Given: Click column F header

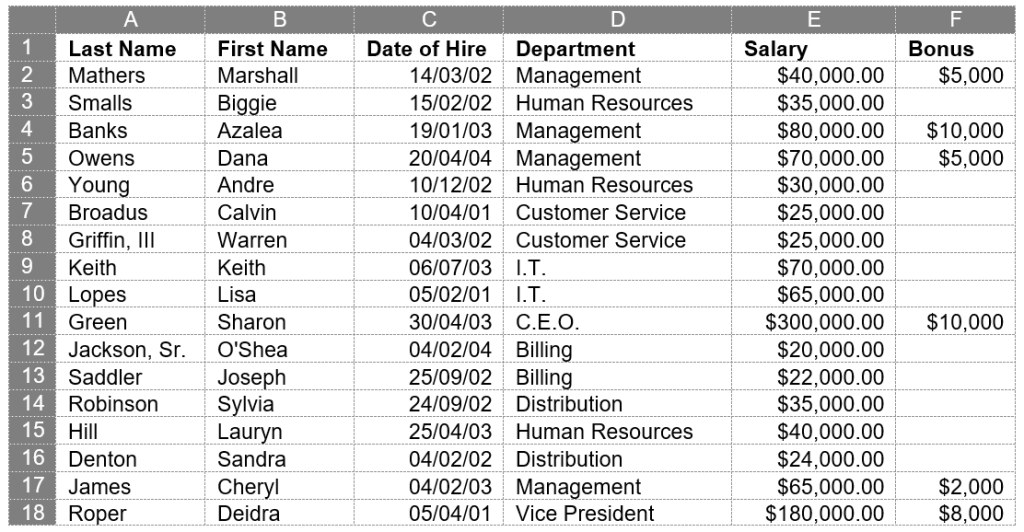Looking at the screenshot, I should tap(954, 19).
